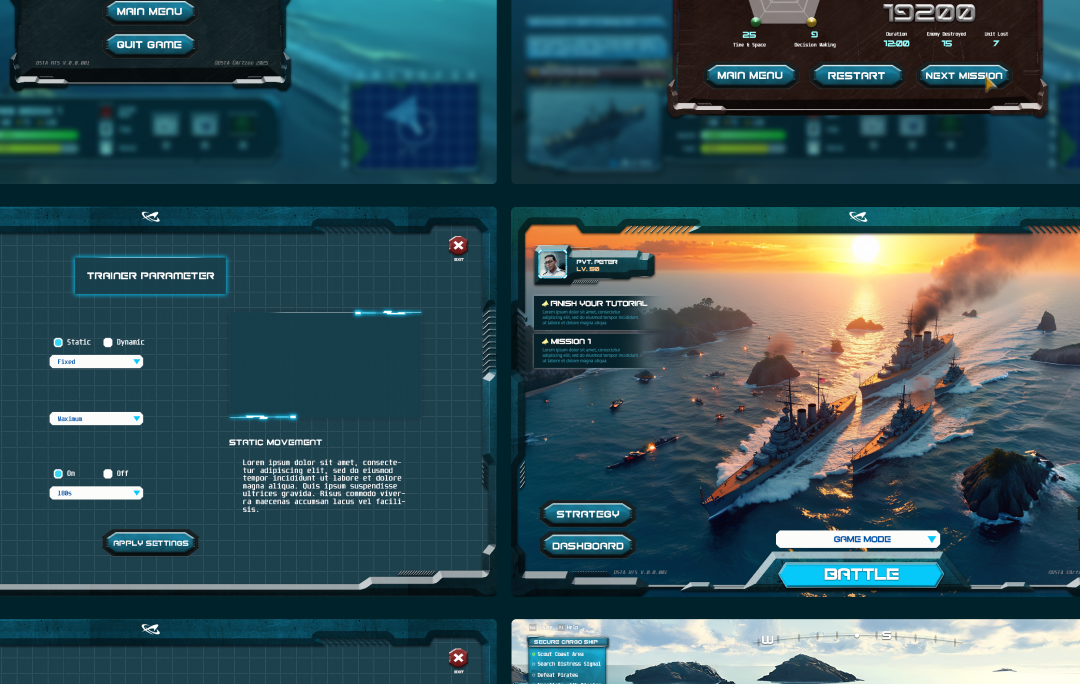Select the Static radio button

pyautogui.click(x=58, y=342)
